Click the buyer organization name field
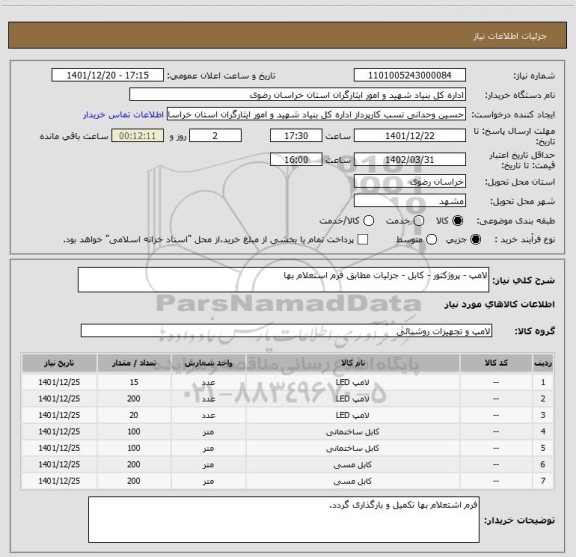 pyautogui.click(x=298, y=95)
